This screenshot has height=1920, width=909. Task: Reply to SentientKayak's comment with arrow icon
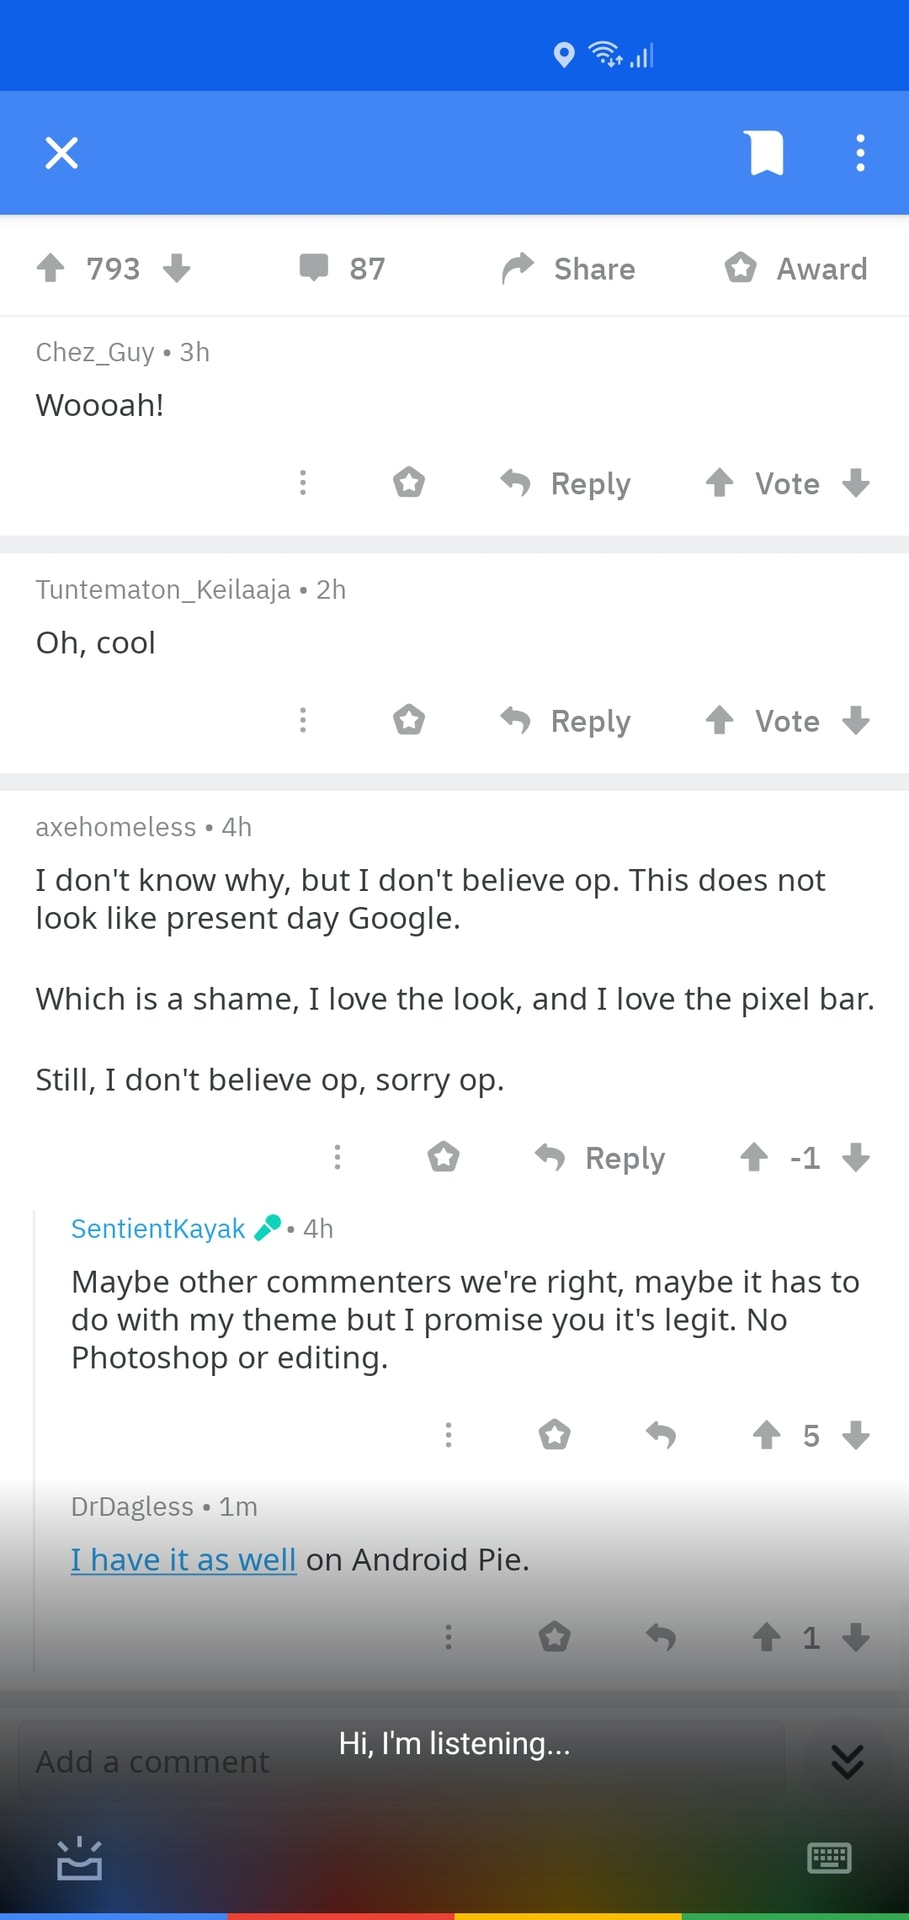pyautogui.click(x=661, y=1435)
